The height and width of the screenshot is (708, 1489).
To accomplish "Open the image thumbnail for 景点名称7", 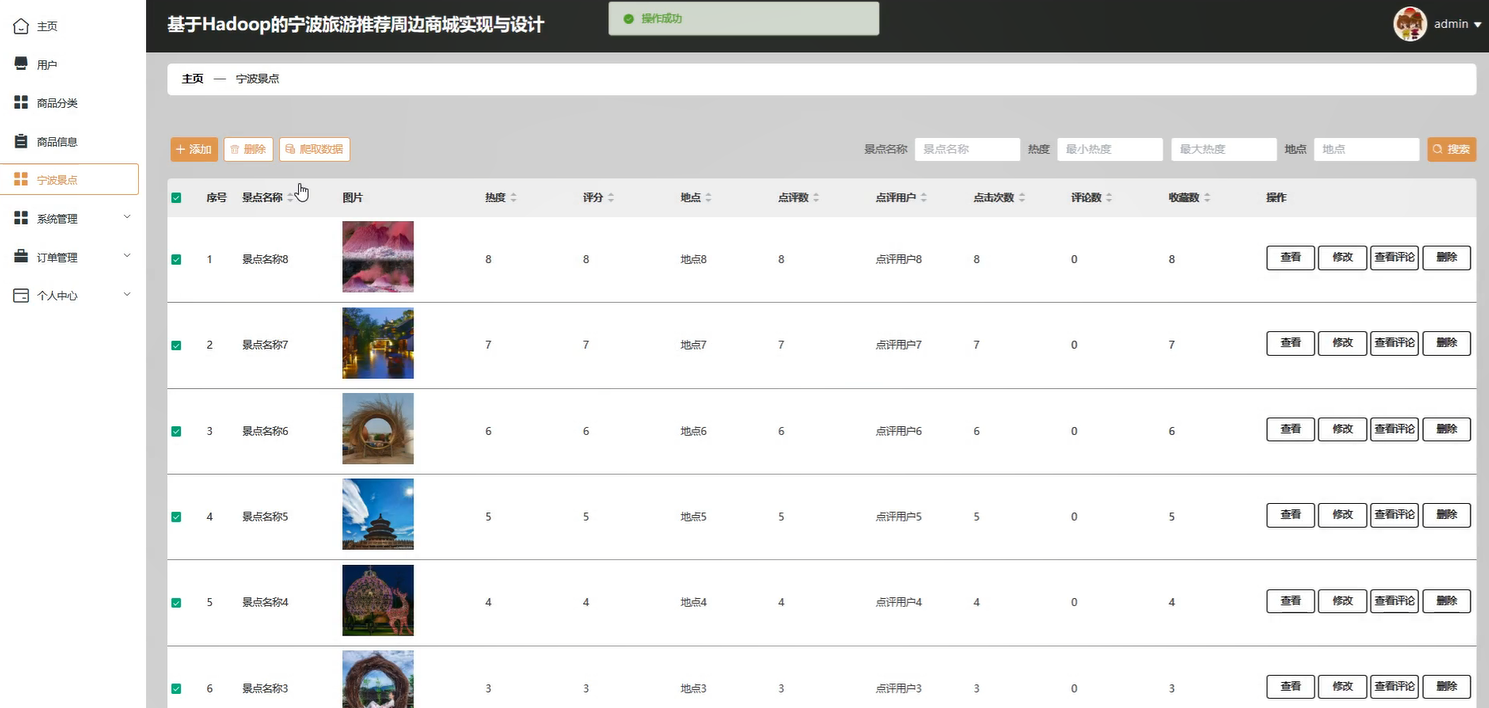I will [378, 343].
